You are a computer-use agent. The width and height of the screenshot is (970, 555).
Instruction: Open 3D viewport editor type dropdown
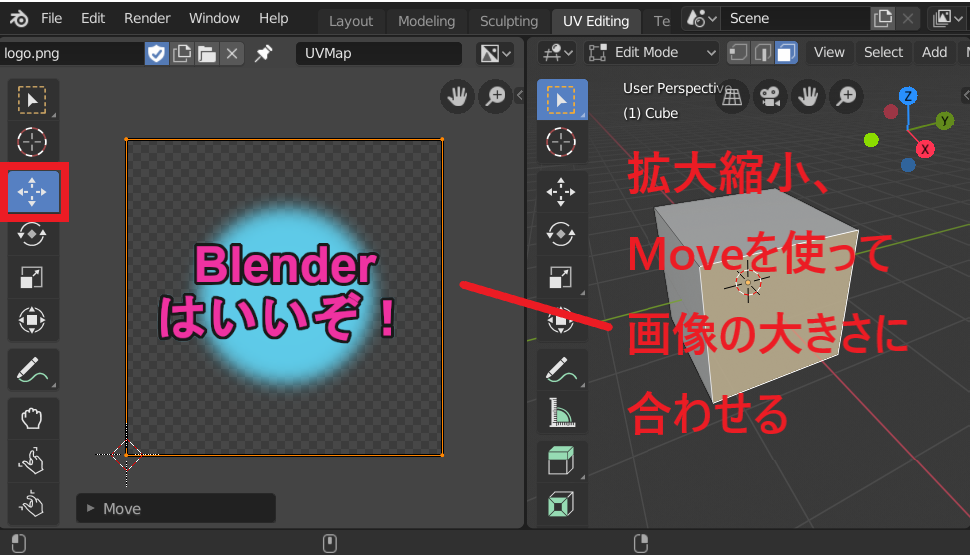coord(557,53)
